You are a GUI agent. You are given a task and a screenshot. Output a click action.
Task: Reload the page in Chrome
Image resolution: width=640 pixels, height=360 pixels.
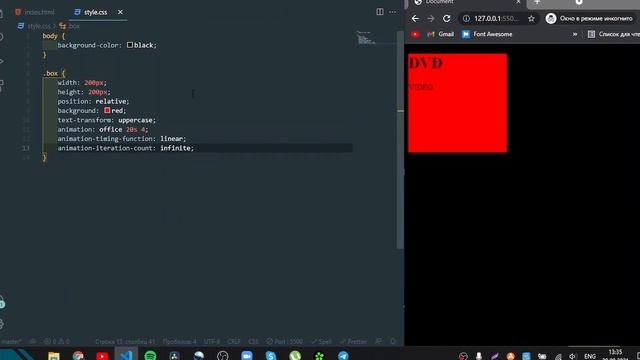[447, 18]
